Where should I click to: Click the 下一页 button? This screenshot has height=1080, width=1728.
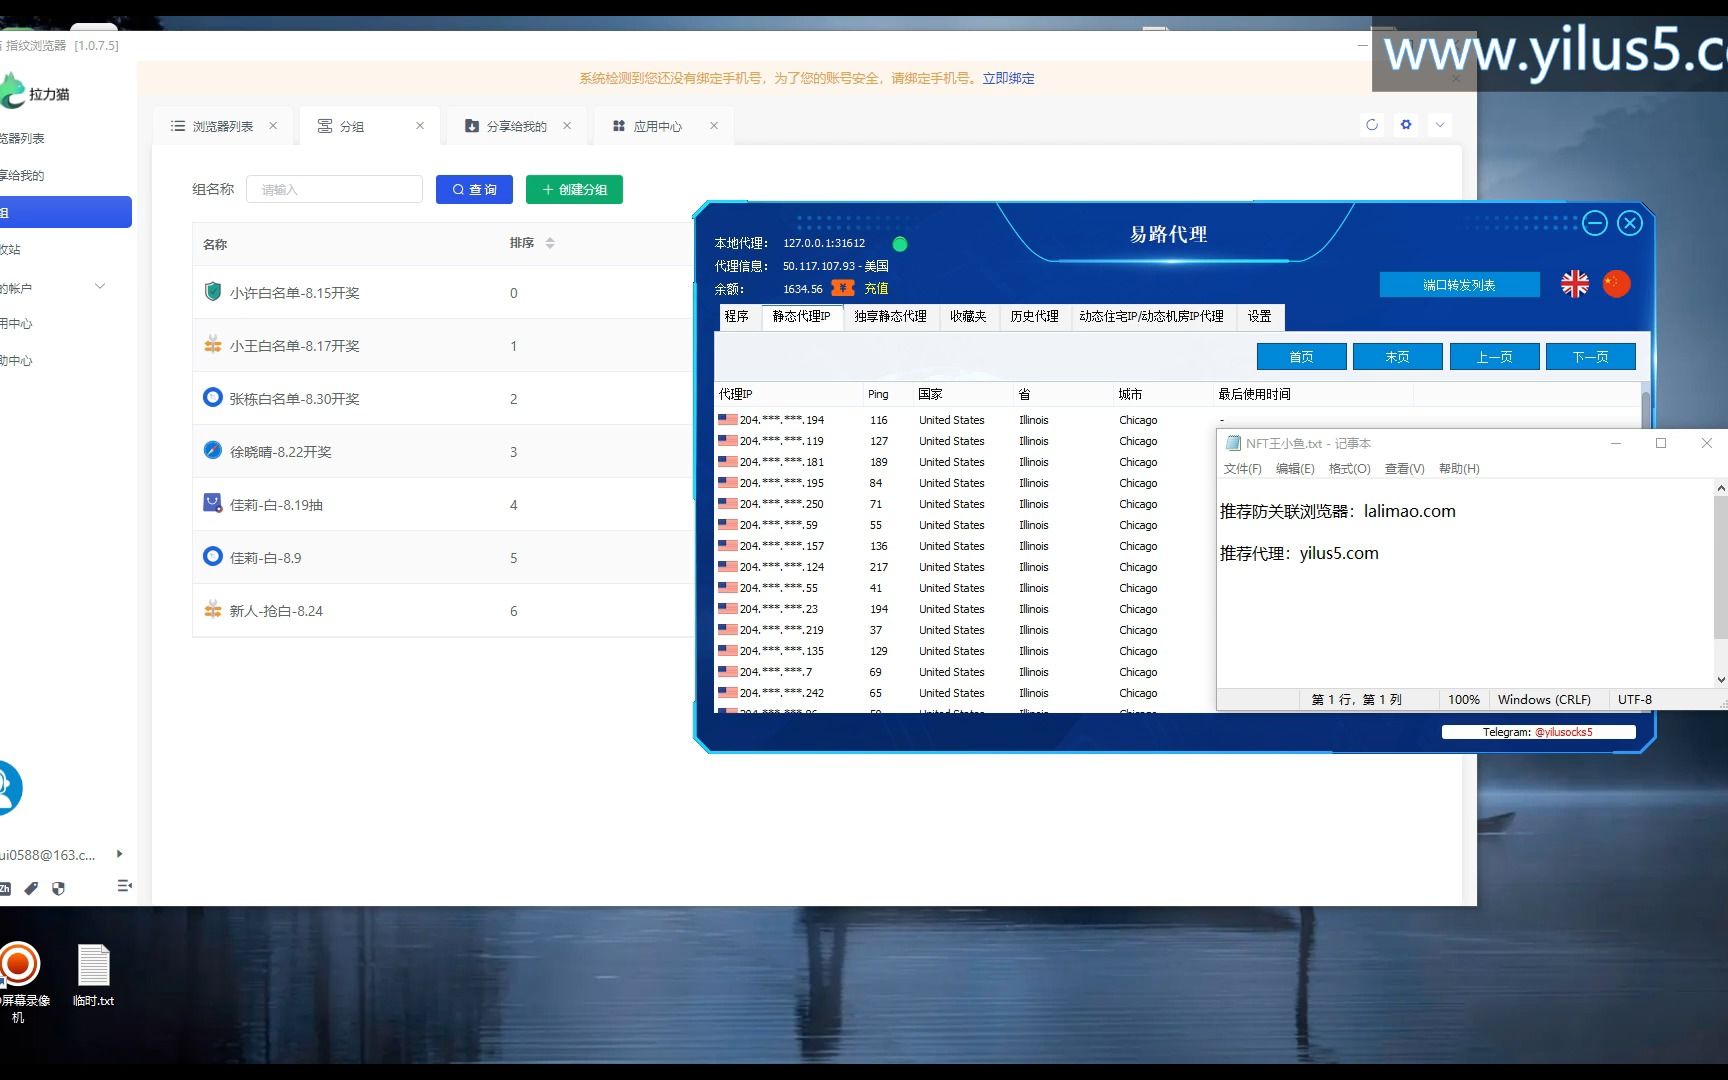coord(1590,357)
